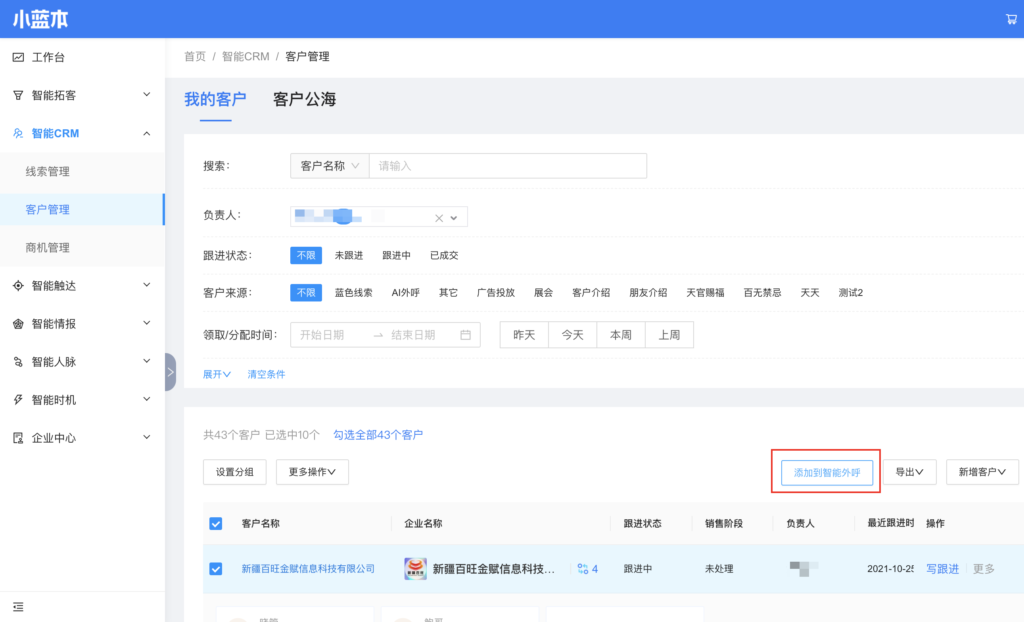The width and height of the screenshot is (1024, 622).
Task: Expand the 导出 export dropdown
Action: click(x=908, y=472)
